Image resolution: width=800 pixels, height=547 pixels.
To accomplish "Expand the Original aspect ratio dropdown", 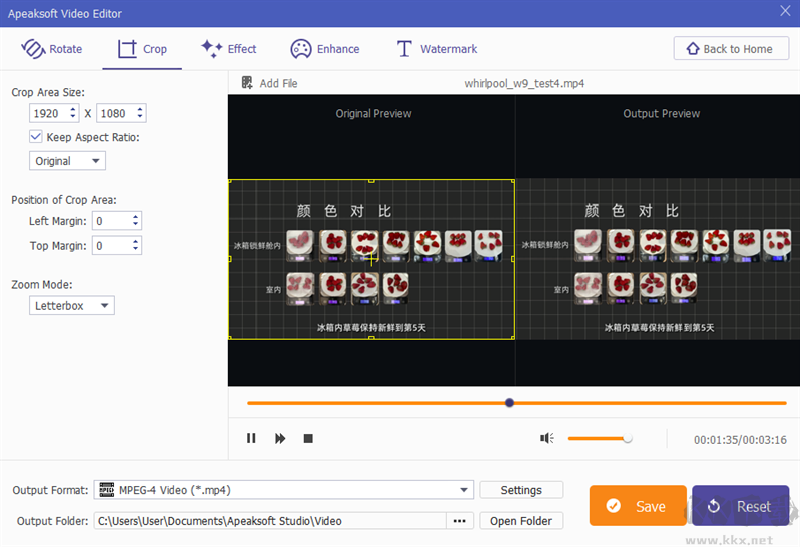I will coord(67,161).
